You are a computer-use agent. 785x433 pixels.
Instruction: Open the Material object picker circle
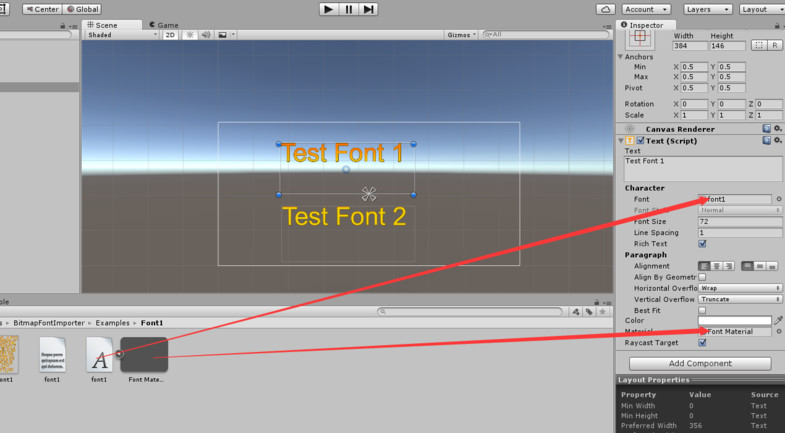(778, 331)
